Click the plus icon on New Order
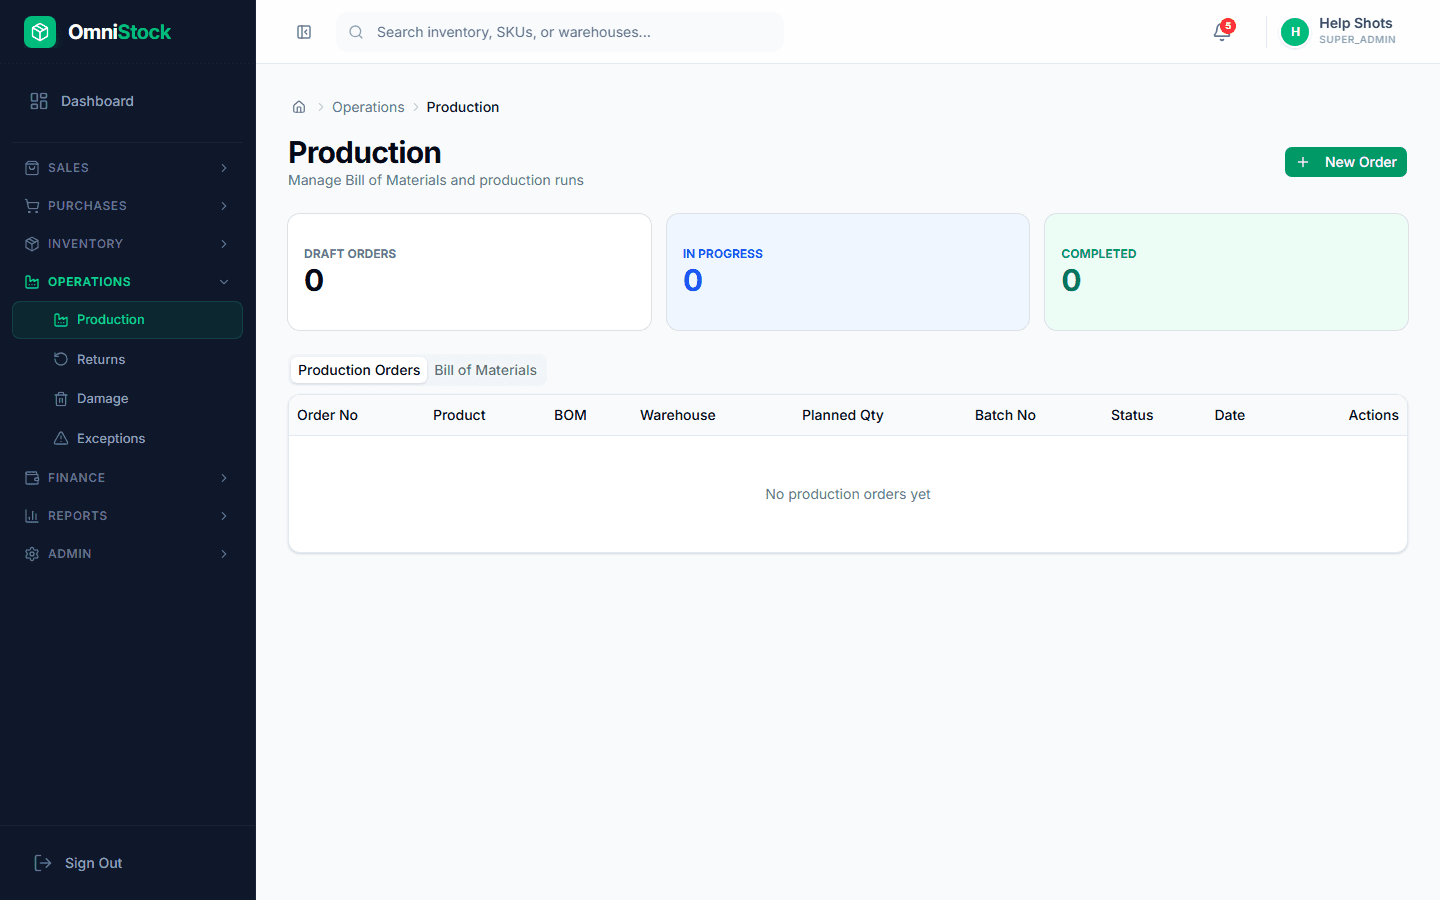Image resolution: width=1440 pixels, height=900 pixels. point(1303,162)
